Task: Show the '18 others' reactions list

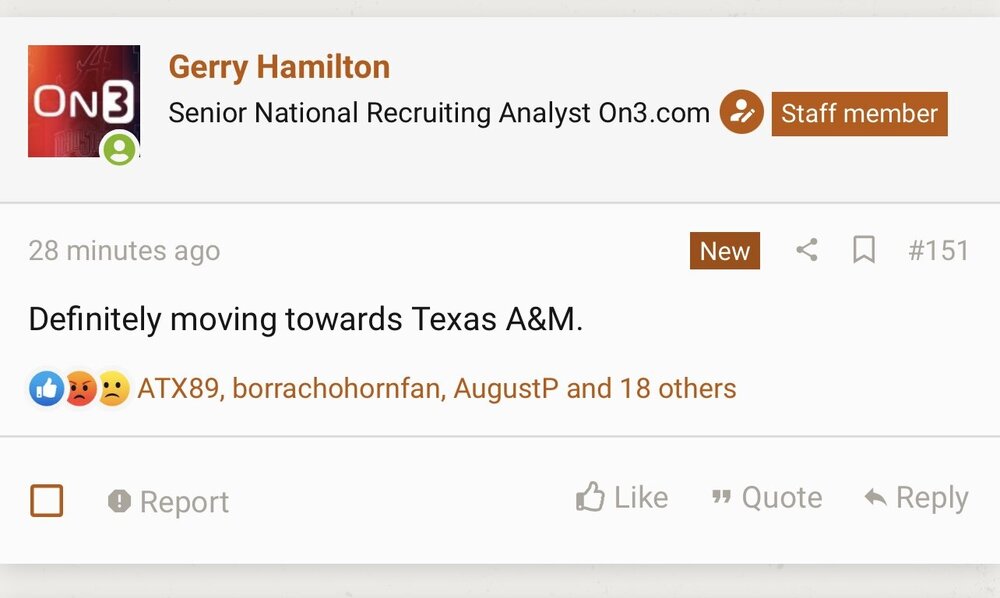Action: [677, 388]
